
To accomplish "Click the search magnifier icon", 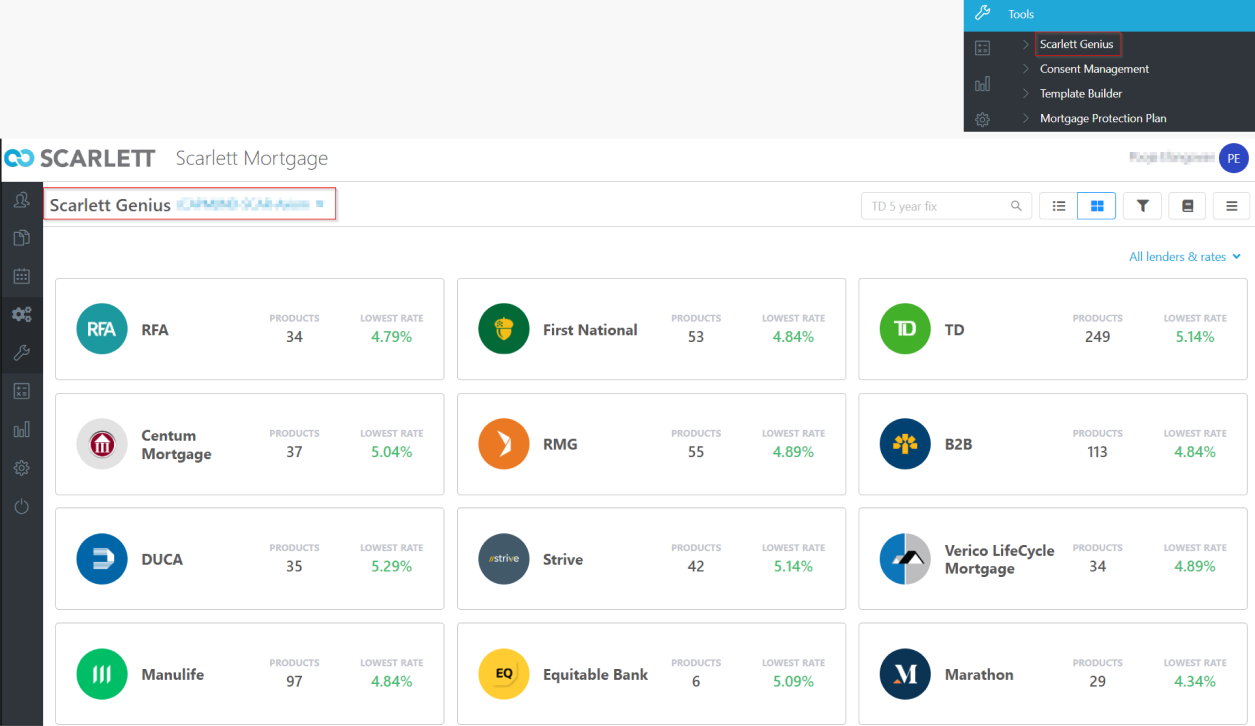I will [x=1016, y=206].
